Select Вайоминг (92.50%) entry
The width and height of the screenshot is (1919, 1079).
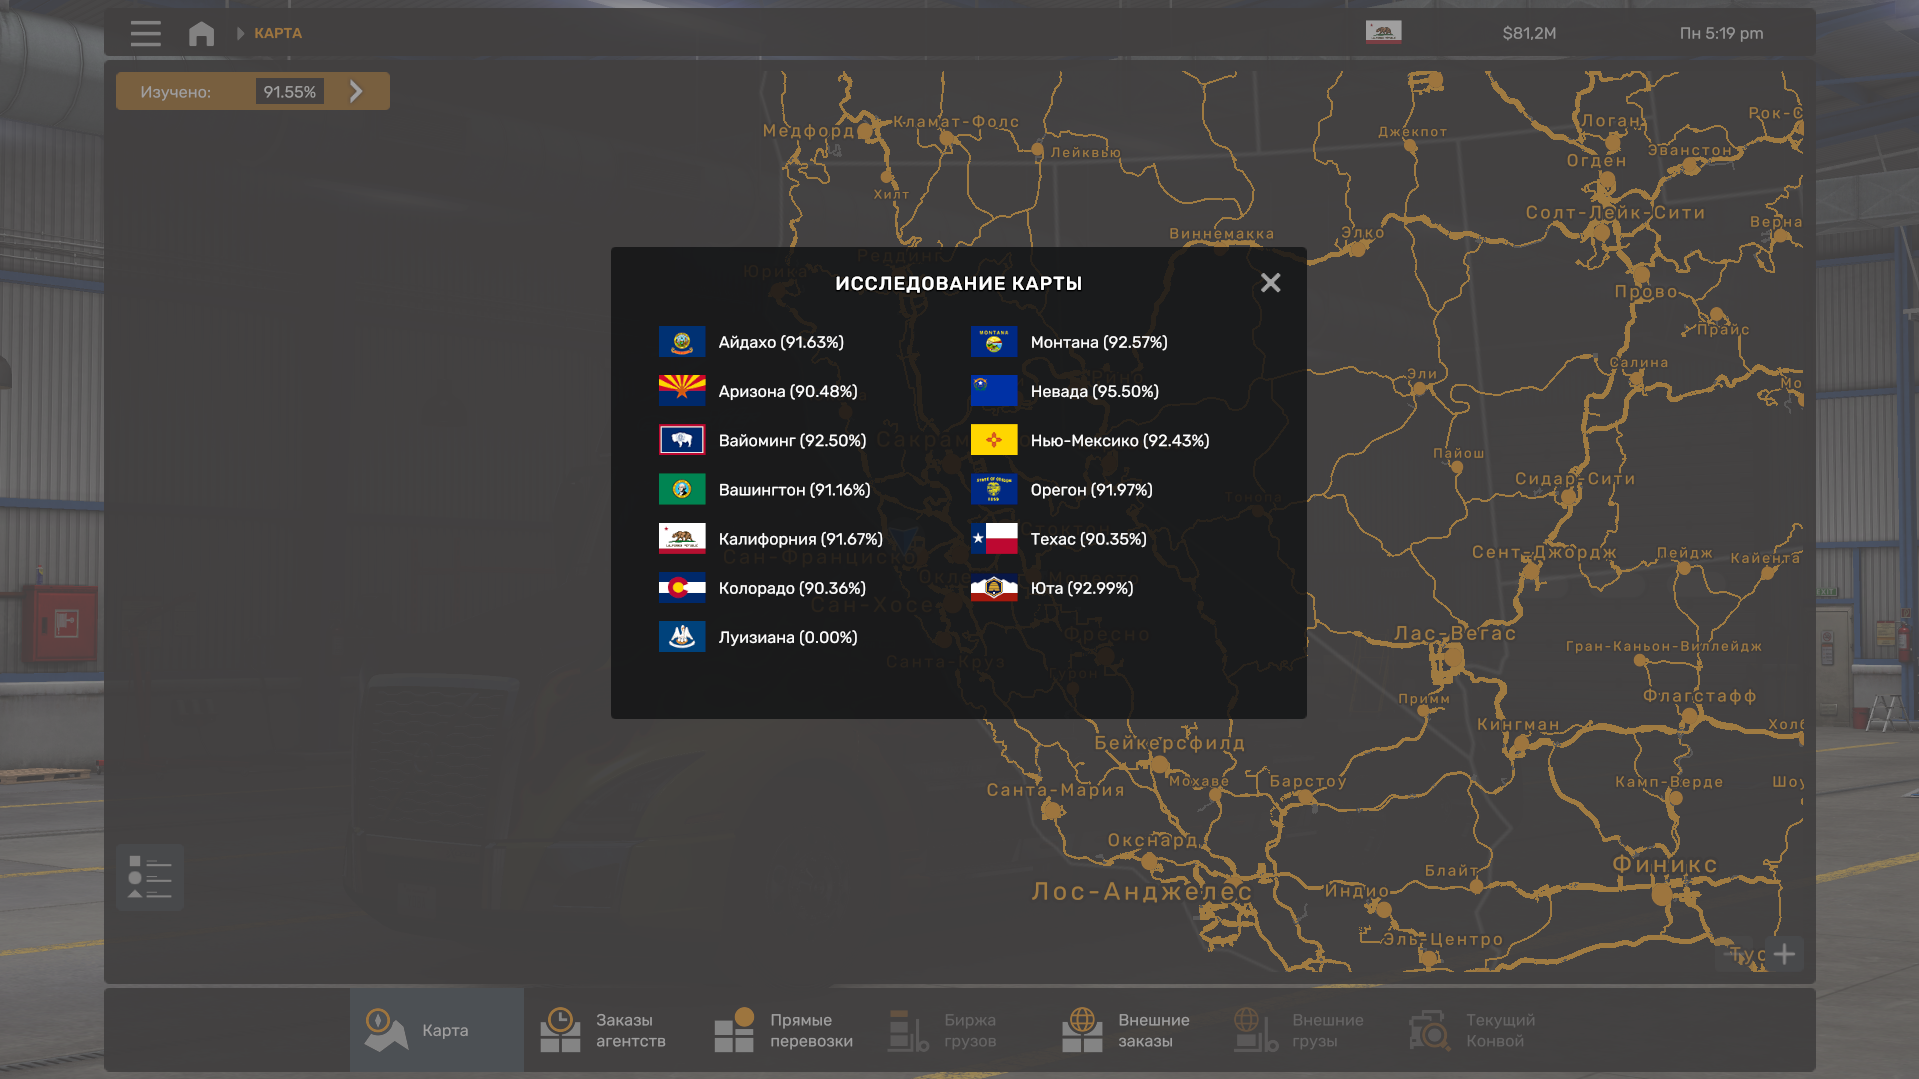point(792,440)
